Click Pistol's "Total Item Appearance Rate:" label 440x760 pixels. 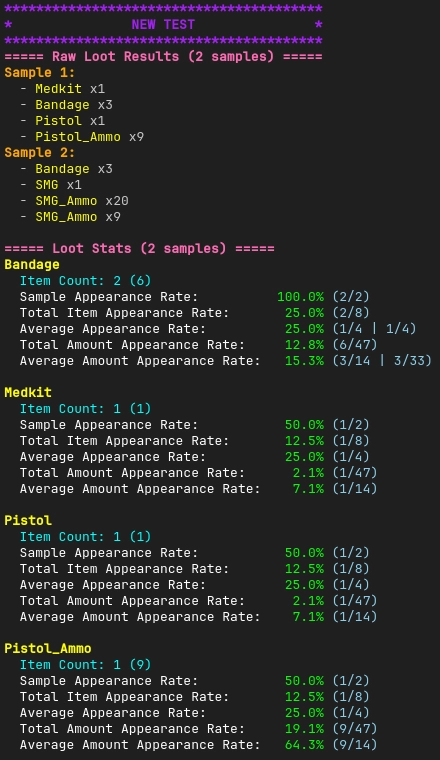coord(125,568)
